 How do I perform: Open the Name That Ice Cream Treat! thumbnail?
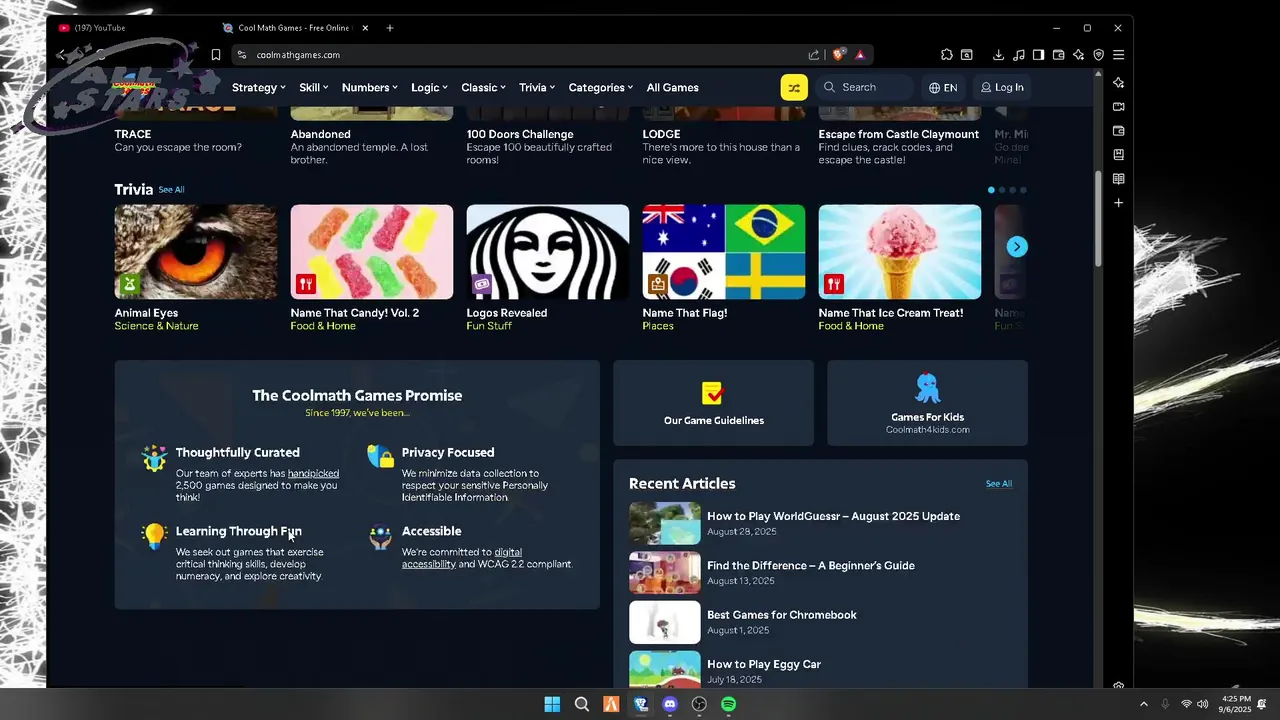pos(900,252)
